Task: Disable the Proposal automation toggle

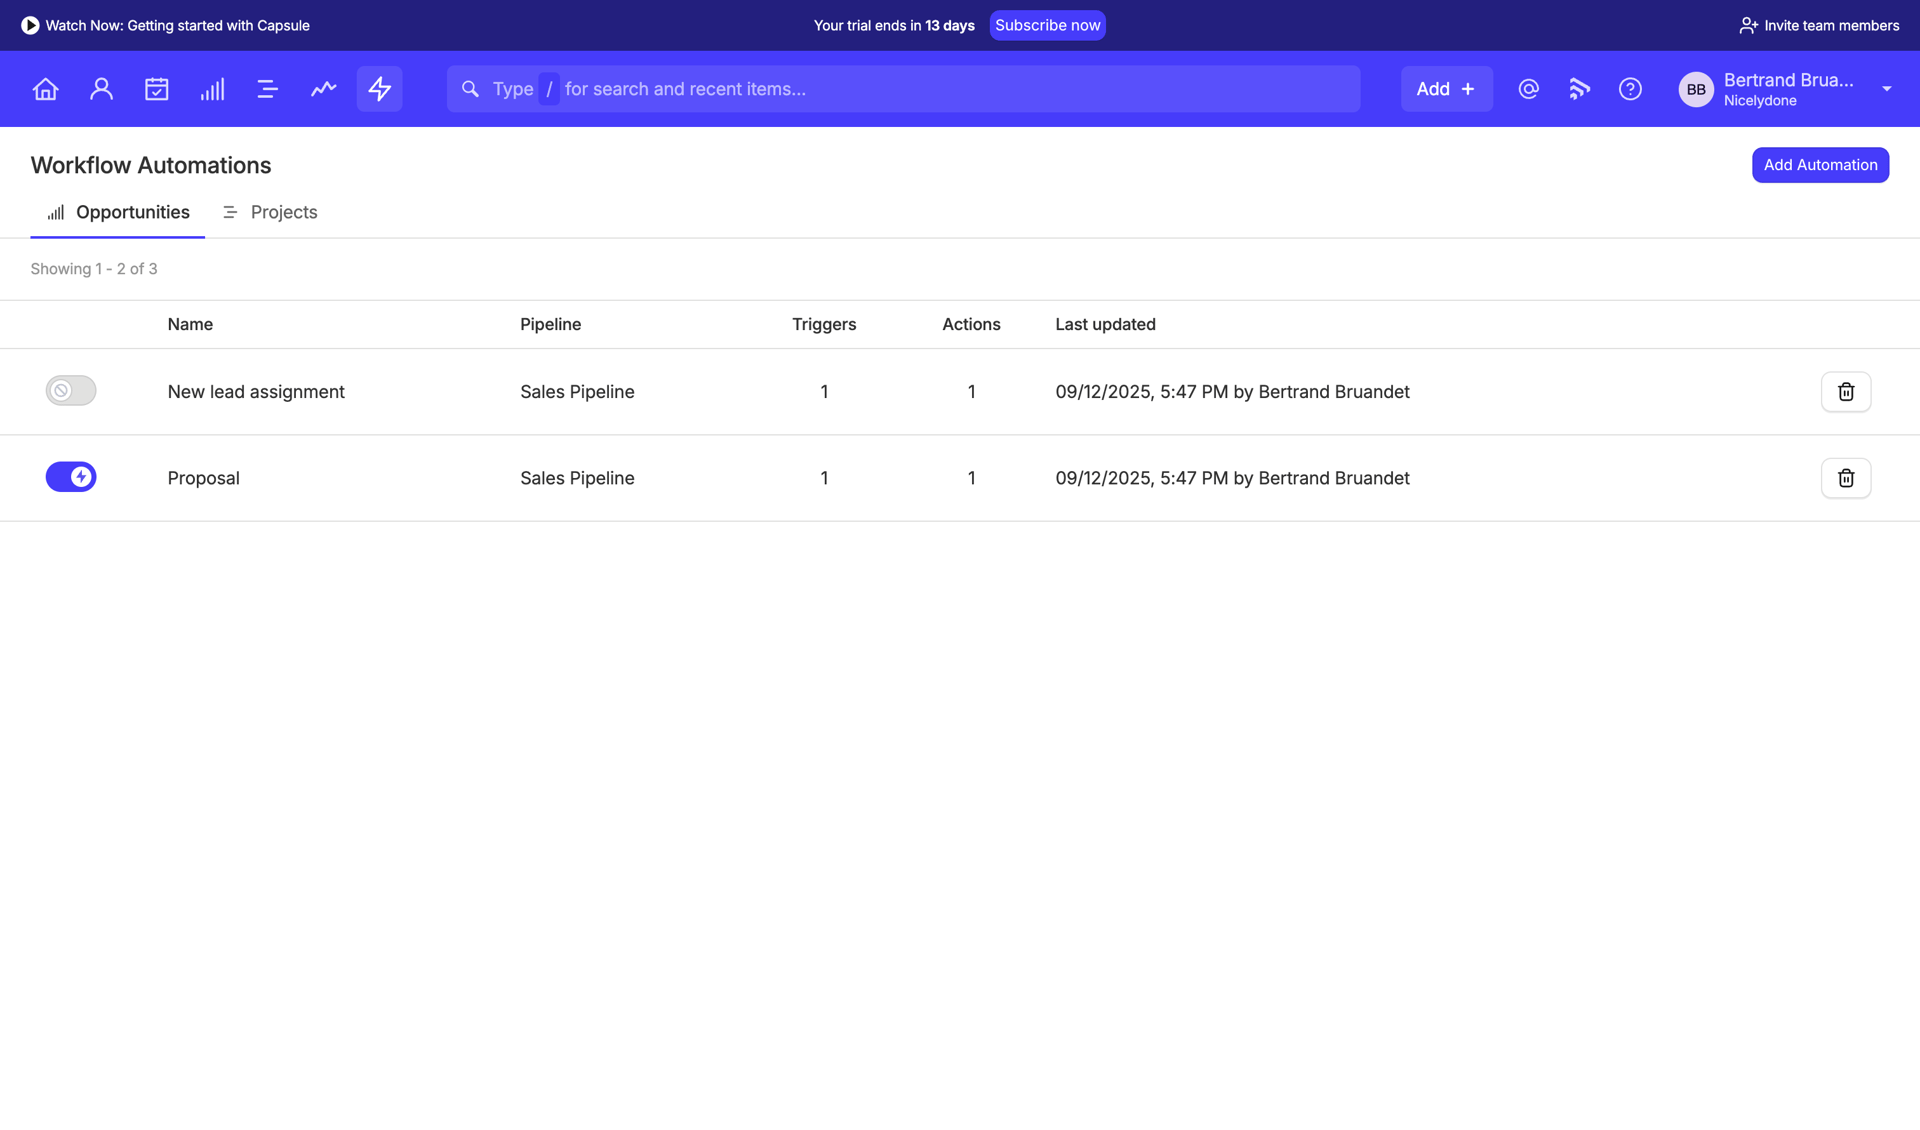Action: pos(70,477)
